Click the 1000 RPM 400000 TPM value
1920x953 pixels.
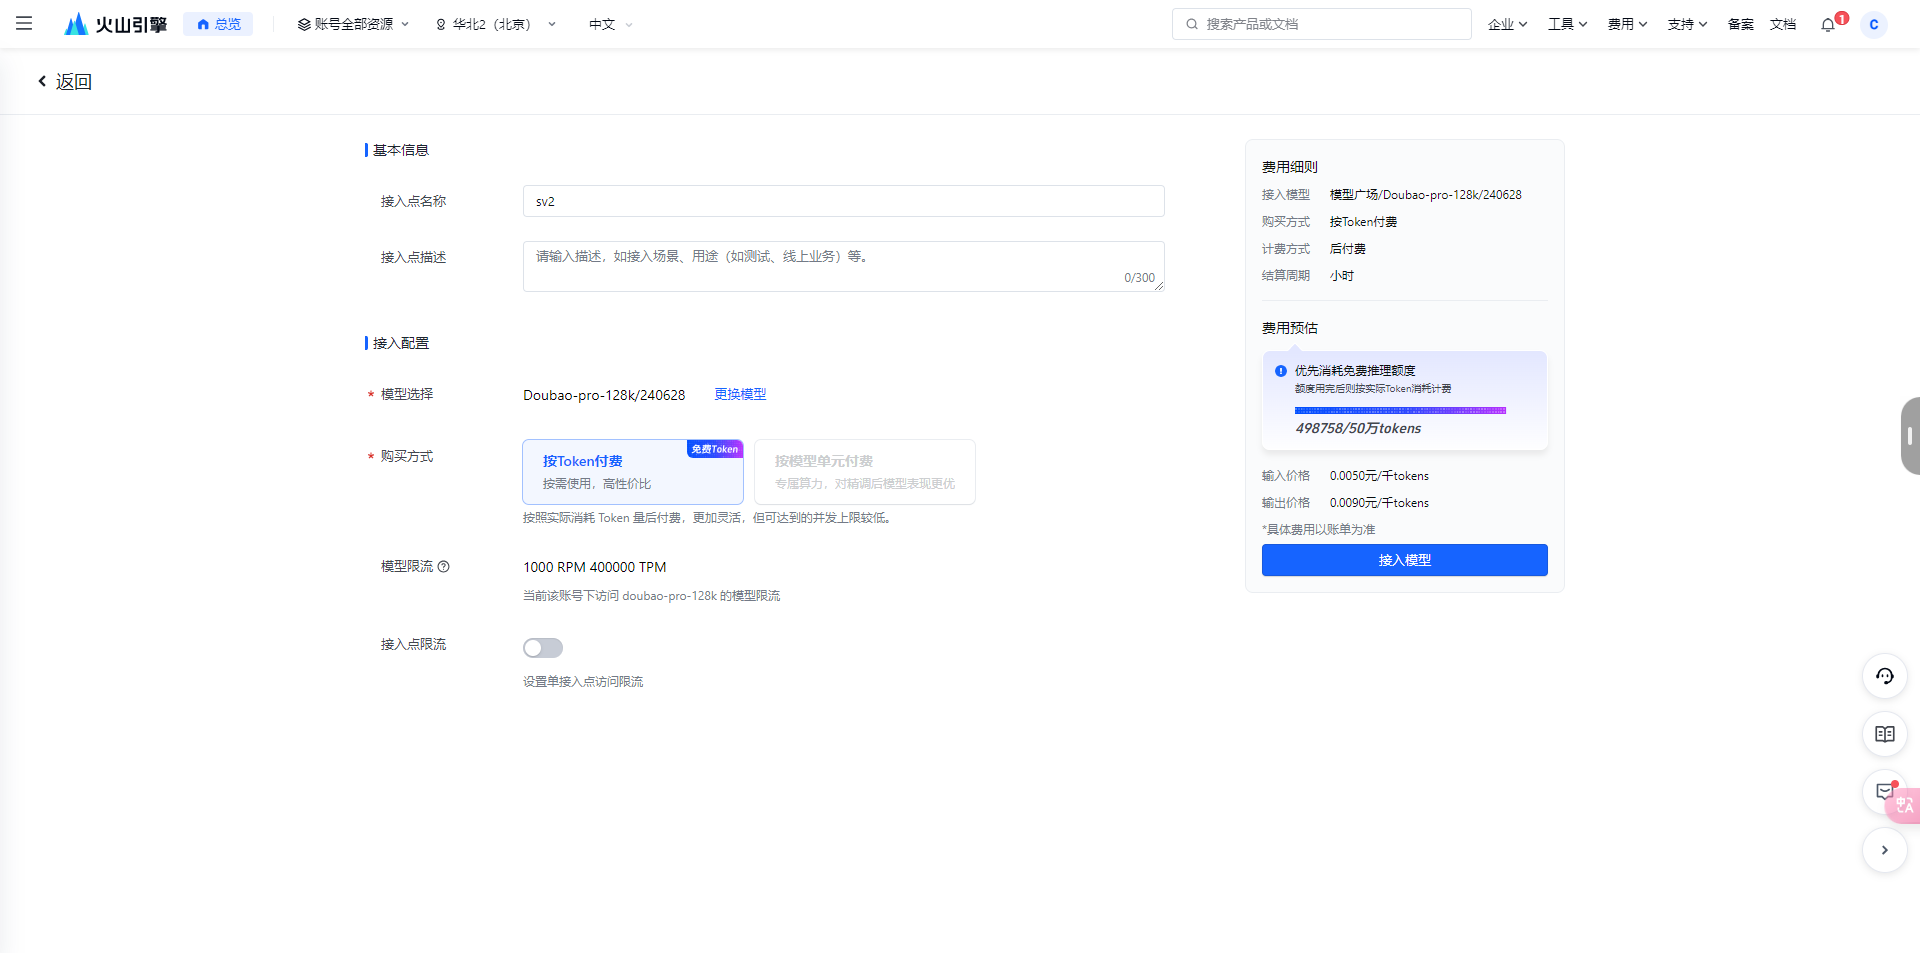tap(594, 567)
